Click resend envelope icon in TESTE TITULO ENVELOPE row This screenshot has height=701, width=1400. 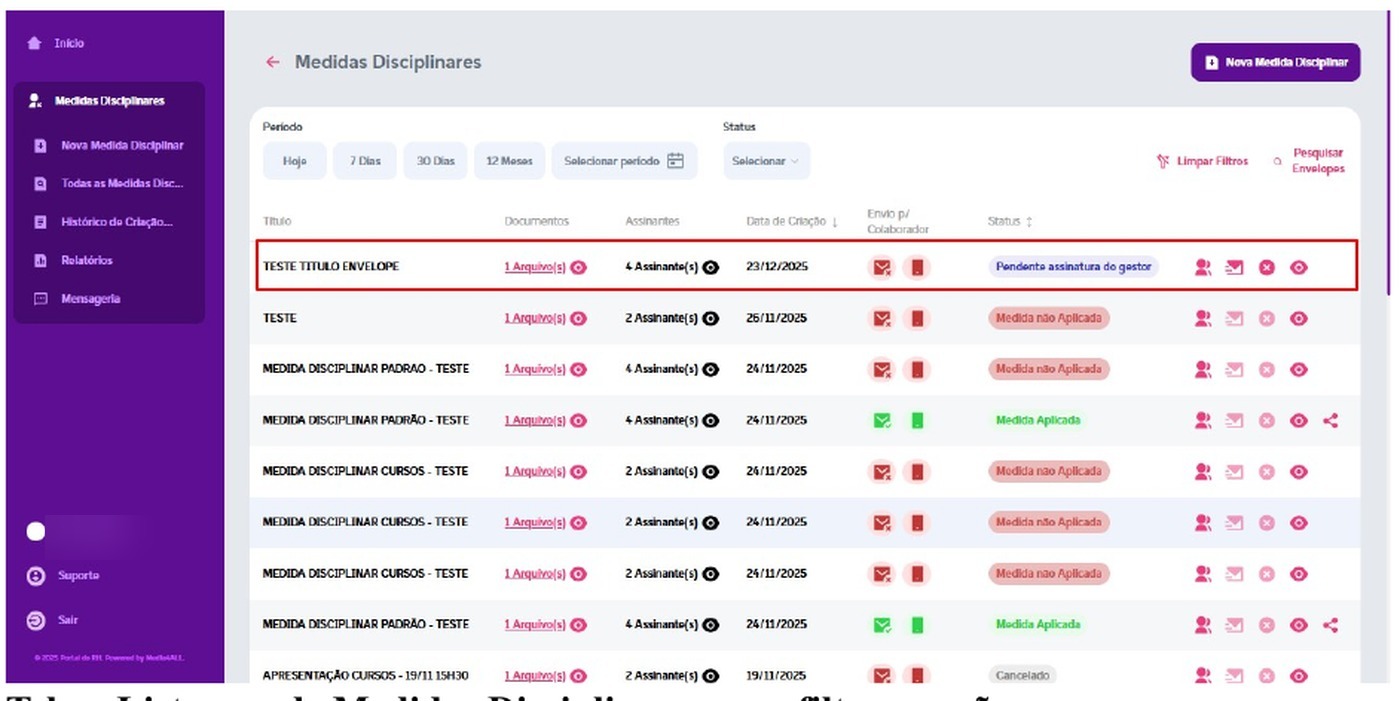click(x=1235, y=267)
